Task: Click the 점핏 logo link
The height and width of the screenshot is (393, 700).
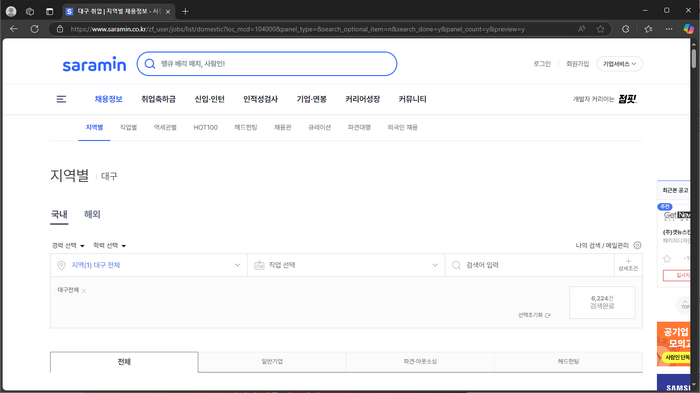Action: 627,99
